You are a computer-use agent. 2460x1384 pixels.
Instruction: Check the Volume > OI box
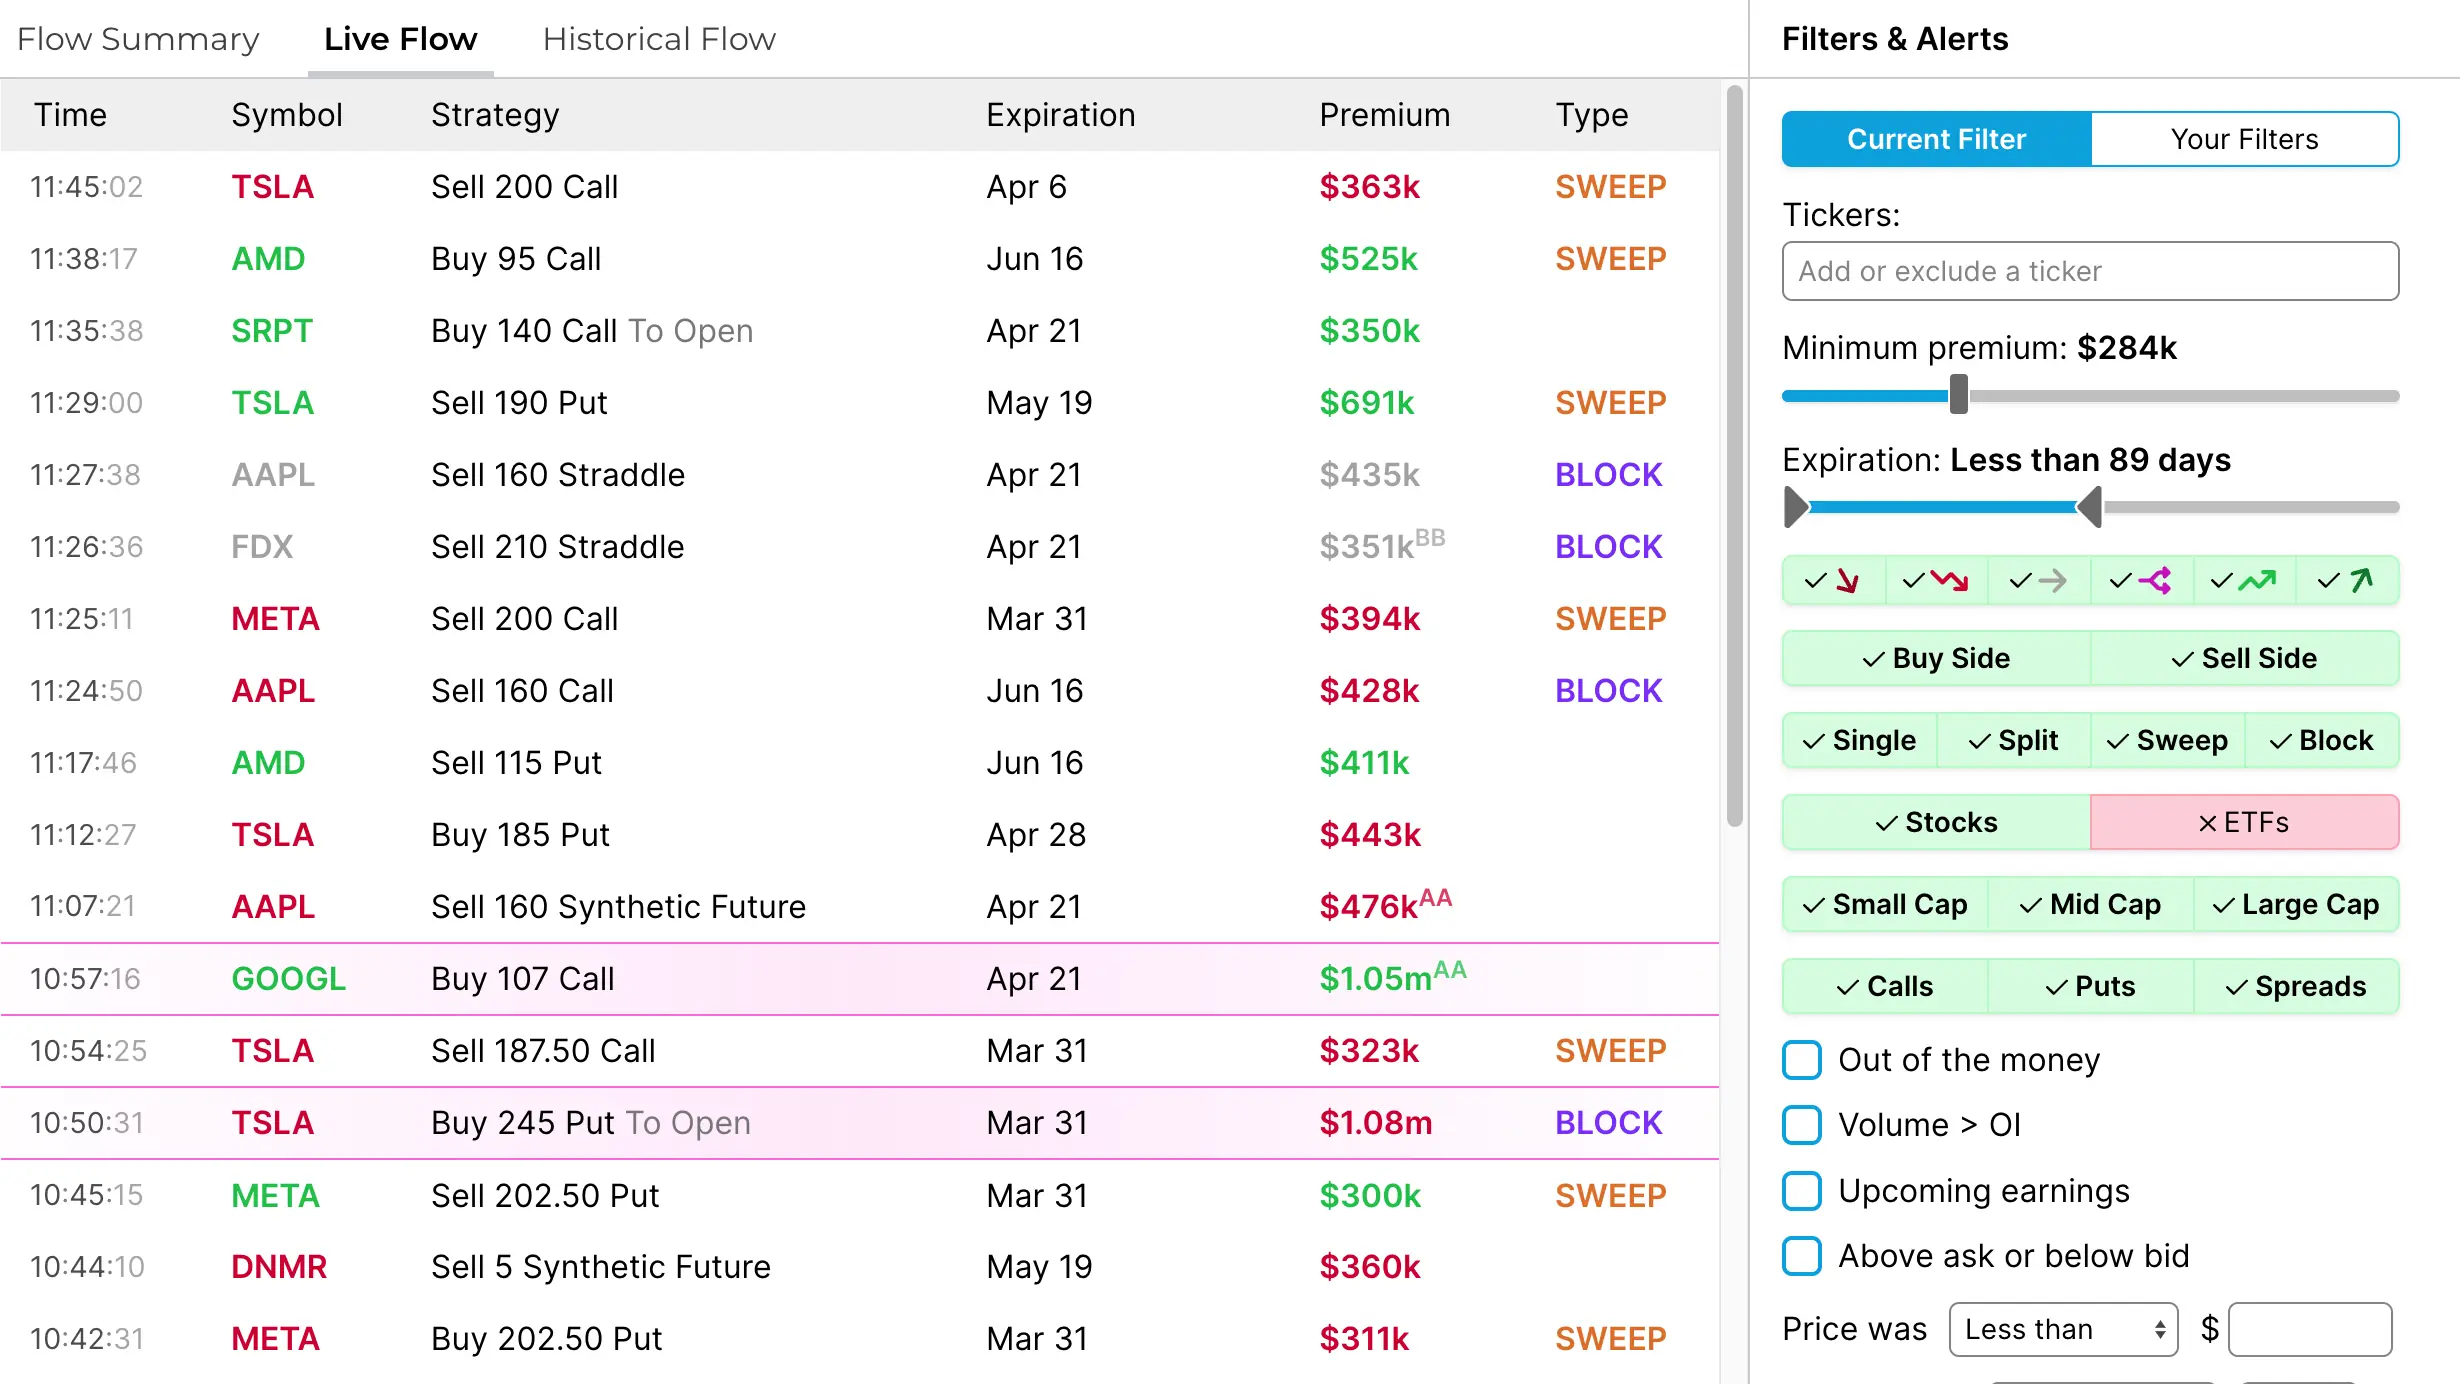click(1802, 1125)
